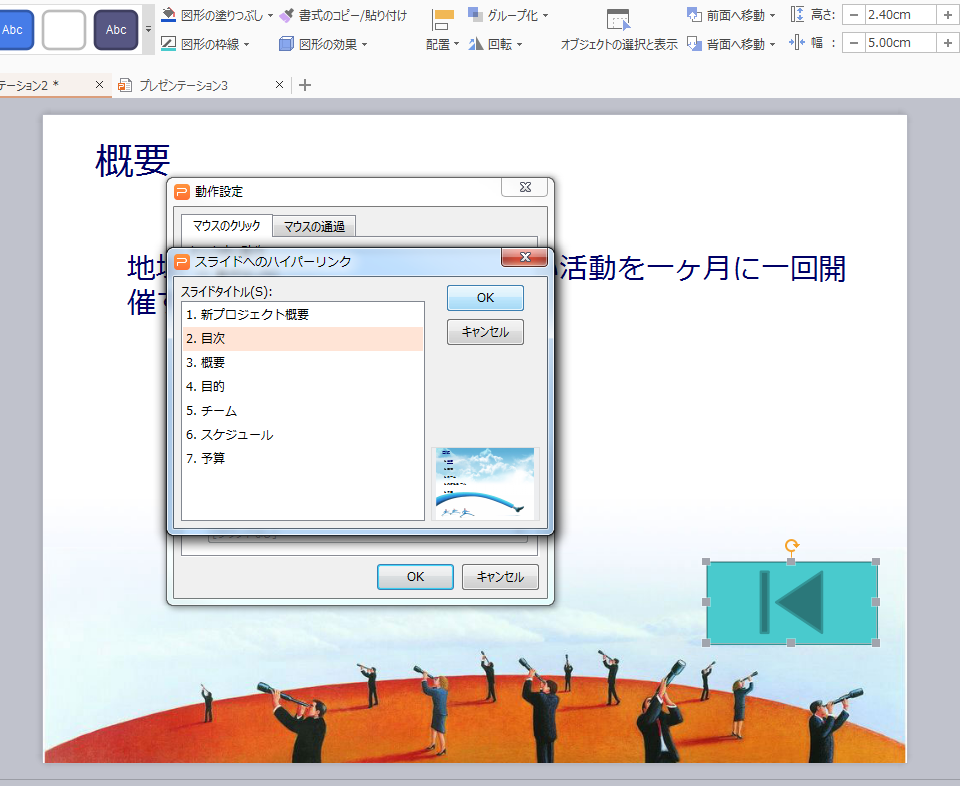This screenshot has width=960, height=786.
Task: Select slide 4. 目的 in list
Action: pyautogui.click(x=303, y=386)
